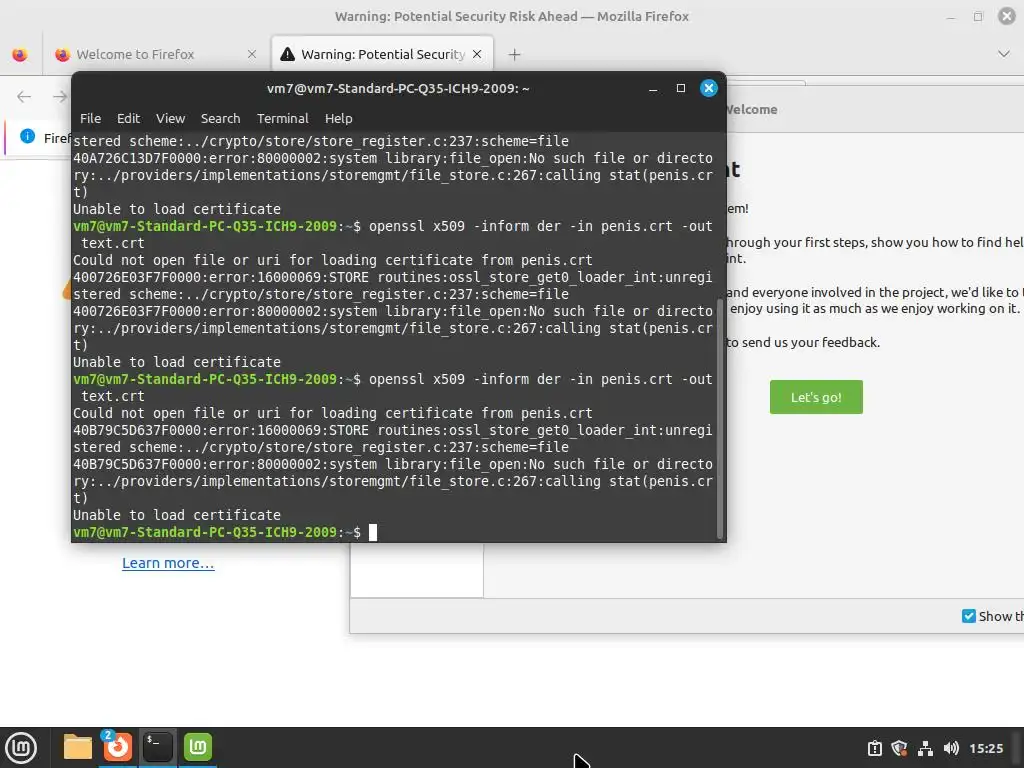Switch to Welcome to Firefox tab
Image resolution: width=1024 pixels, height=768 pixels.
[153, 54]
